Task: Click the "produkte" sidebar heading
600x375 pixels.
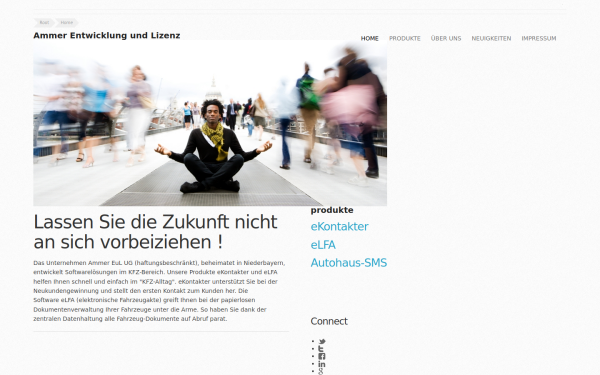Action: pos(332,210)
